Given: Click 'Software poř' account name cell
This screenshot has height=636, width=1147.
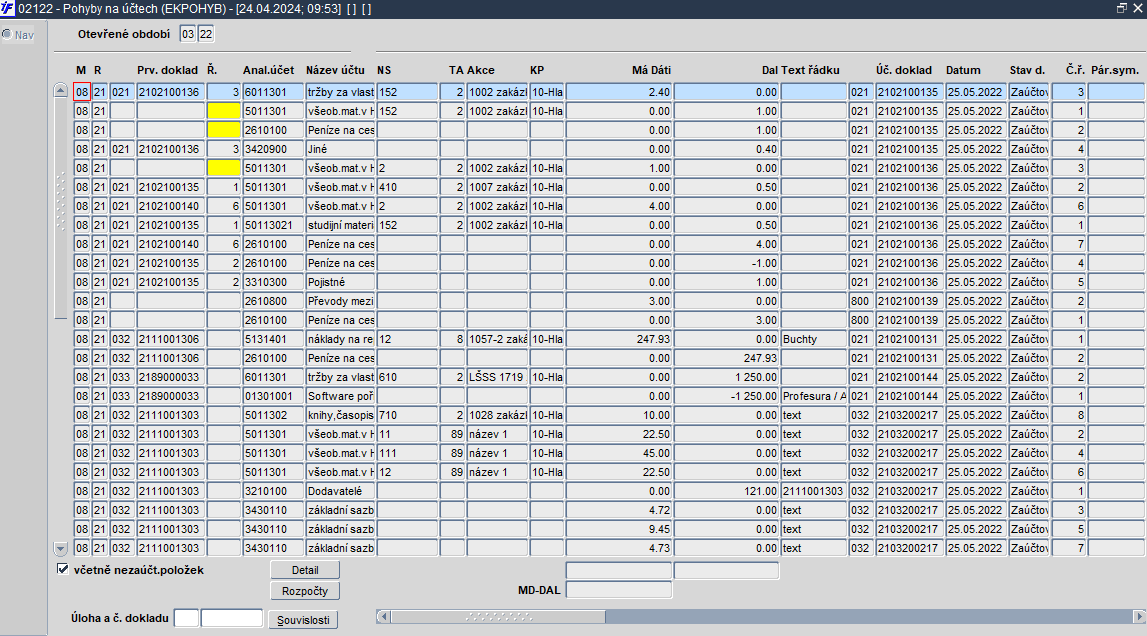Looking at the screenshot, I should click(x=340, y=397).
